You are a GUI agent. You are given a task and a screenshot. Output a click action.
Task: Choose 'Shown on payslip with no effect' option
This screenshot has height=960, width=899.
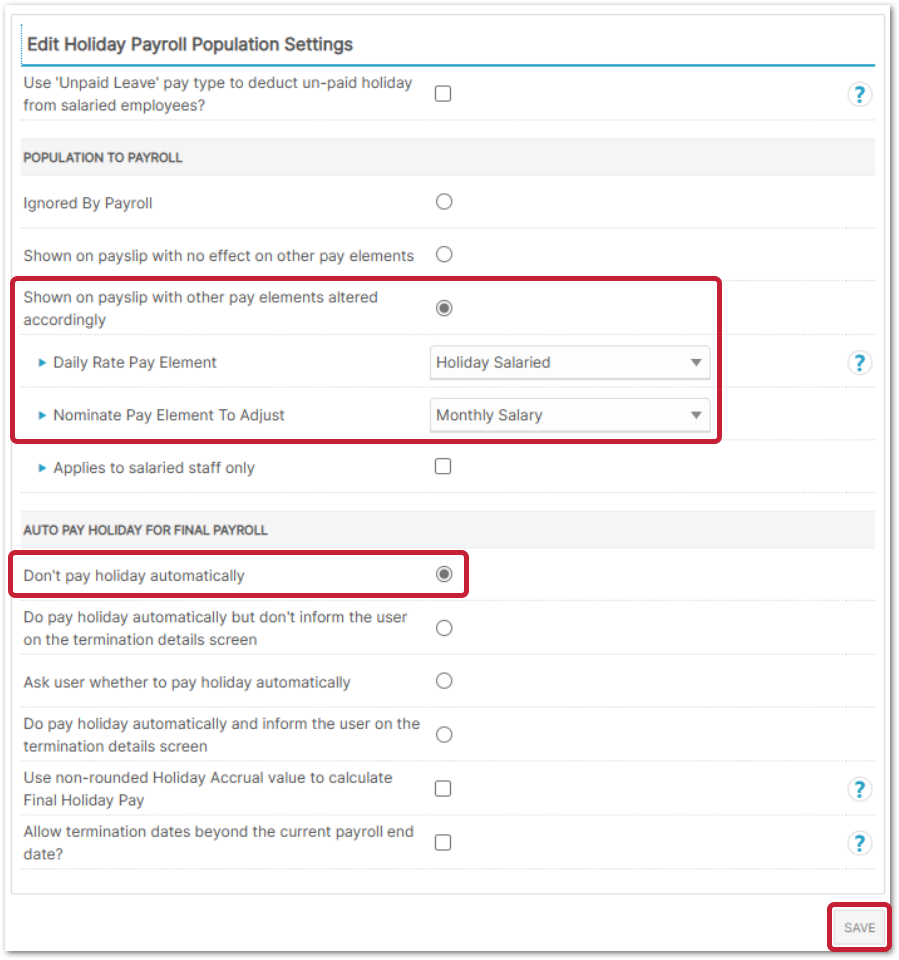(444, 254)
